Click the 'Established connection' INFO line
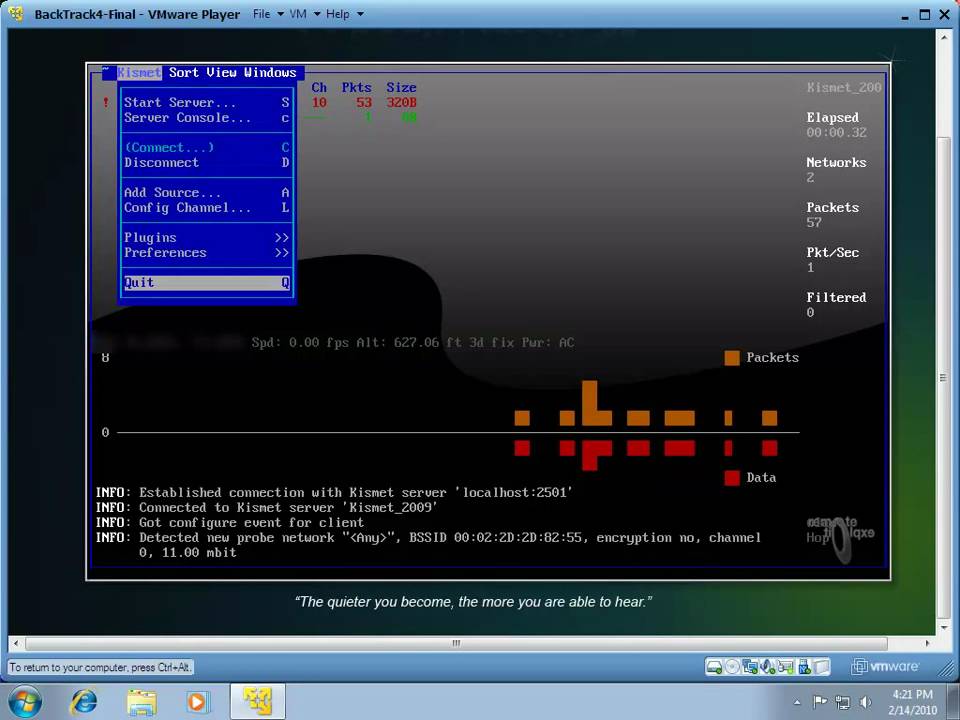Viewport: 960px width, 720px height. pyautogui.click(x=334, y=493)
